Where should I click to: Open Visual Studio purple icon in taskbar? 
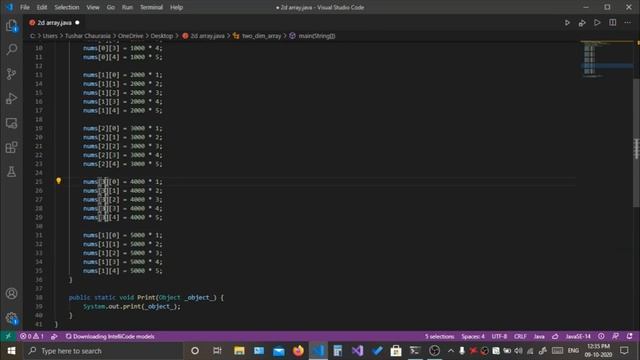coord(358,351)
